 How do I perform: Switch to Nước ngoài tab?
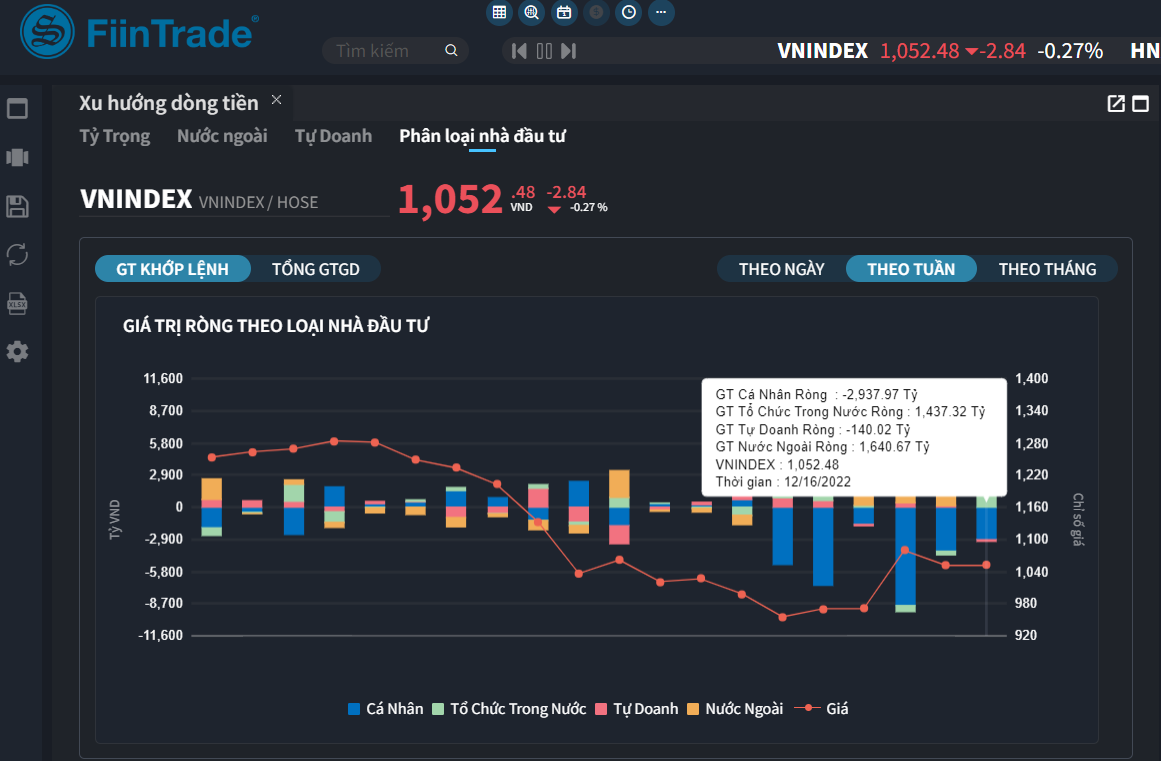222,136
